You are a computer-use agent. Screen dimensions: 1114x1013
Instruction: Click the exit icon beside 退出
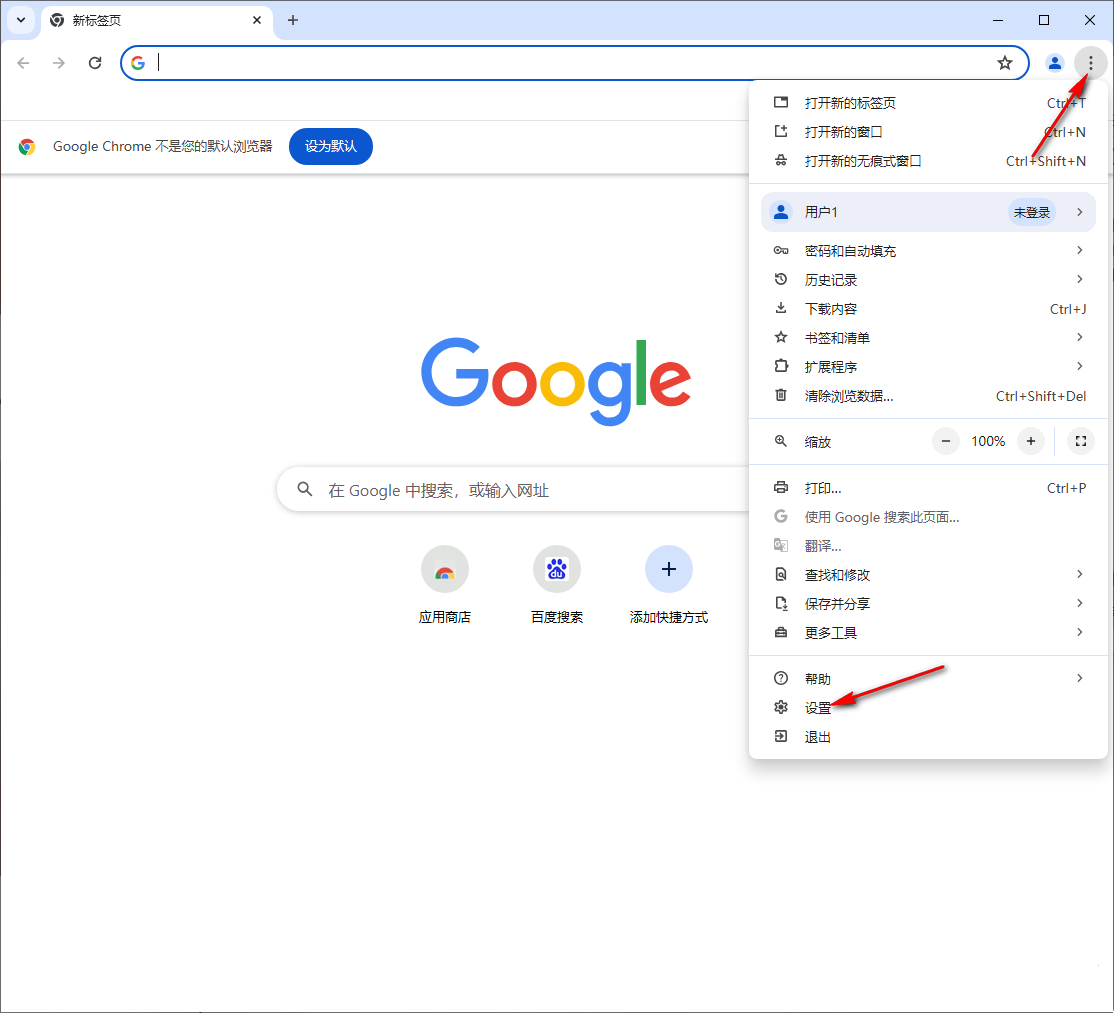pyautogui.click(x=781, y=737)
